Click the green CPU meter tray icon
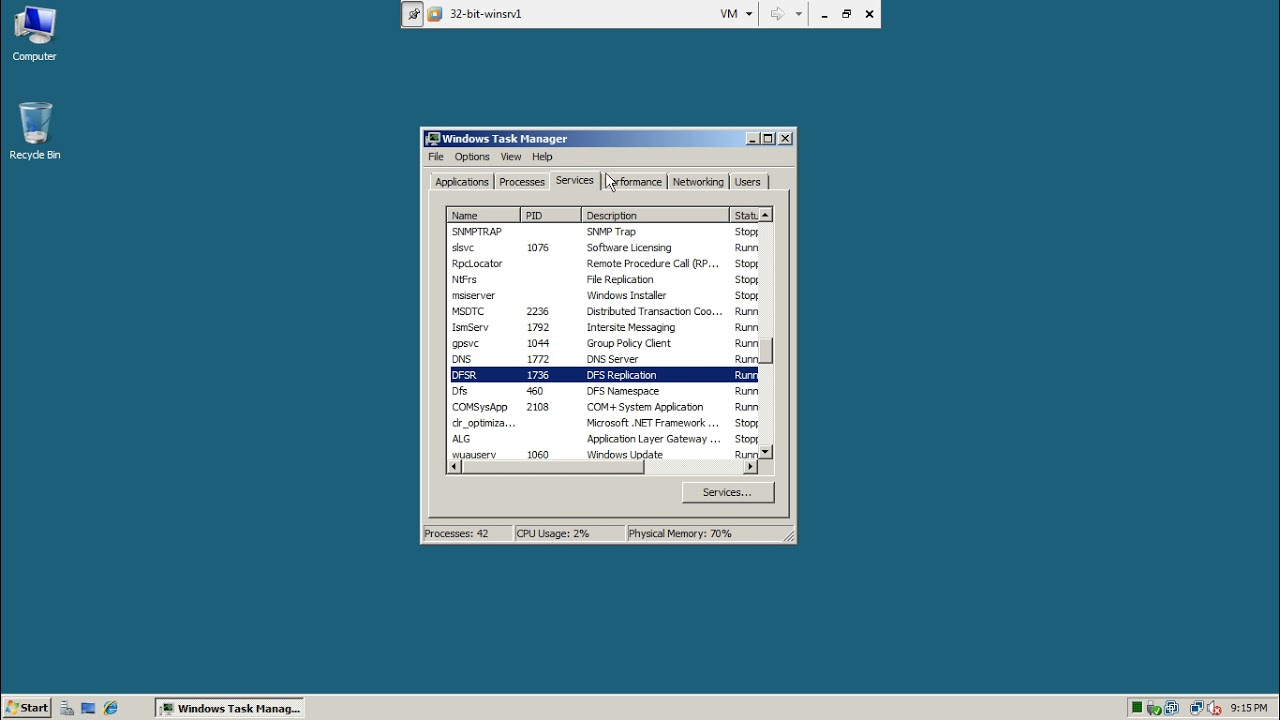Image resolution: width=1280 pixels, height=720 pixels. click(1137, 708)
